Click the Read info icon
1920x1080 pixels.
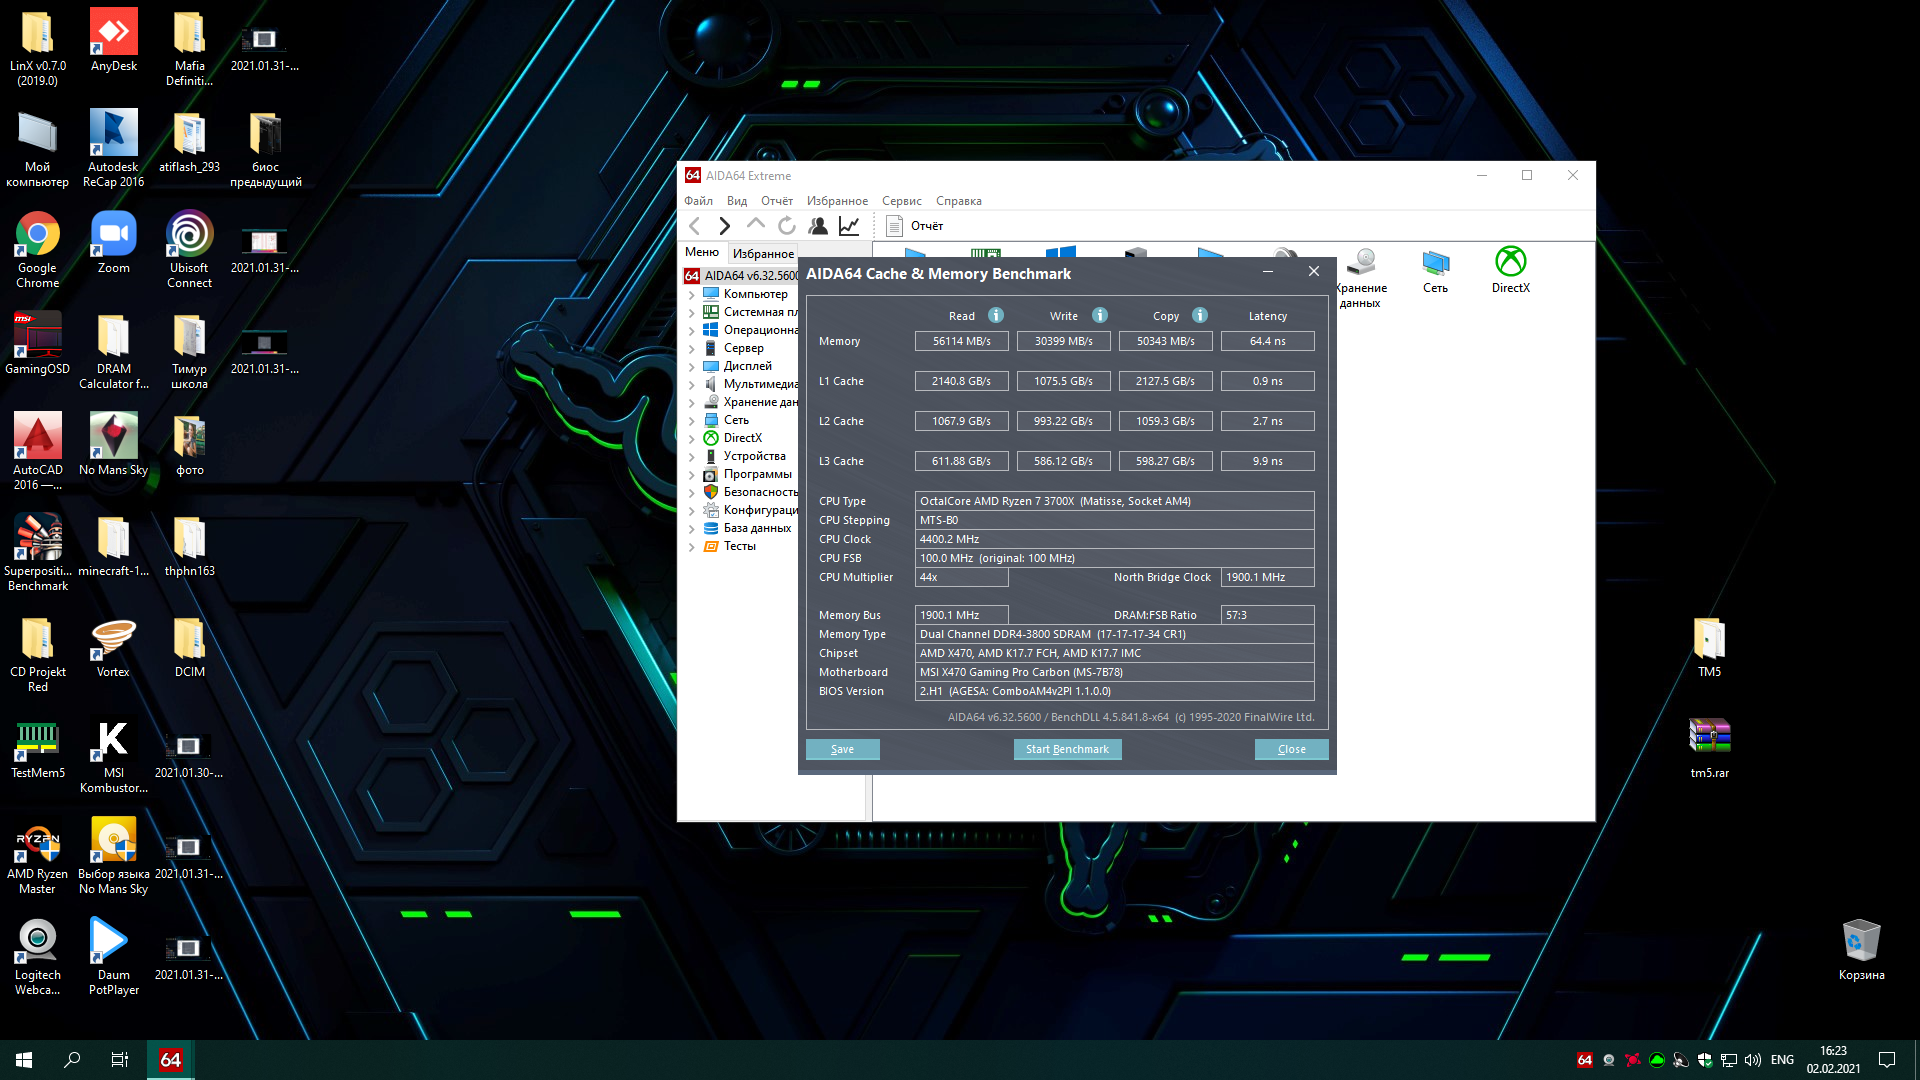[995, 315]
